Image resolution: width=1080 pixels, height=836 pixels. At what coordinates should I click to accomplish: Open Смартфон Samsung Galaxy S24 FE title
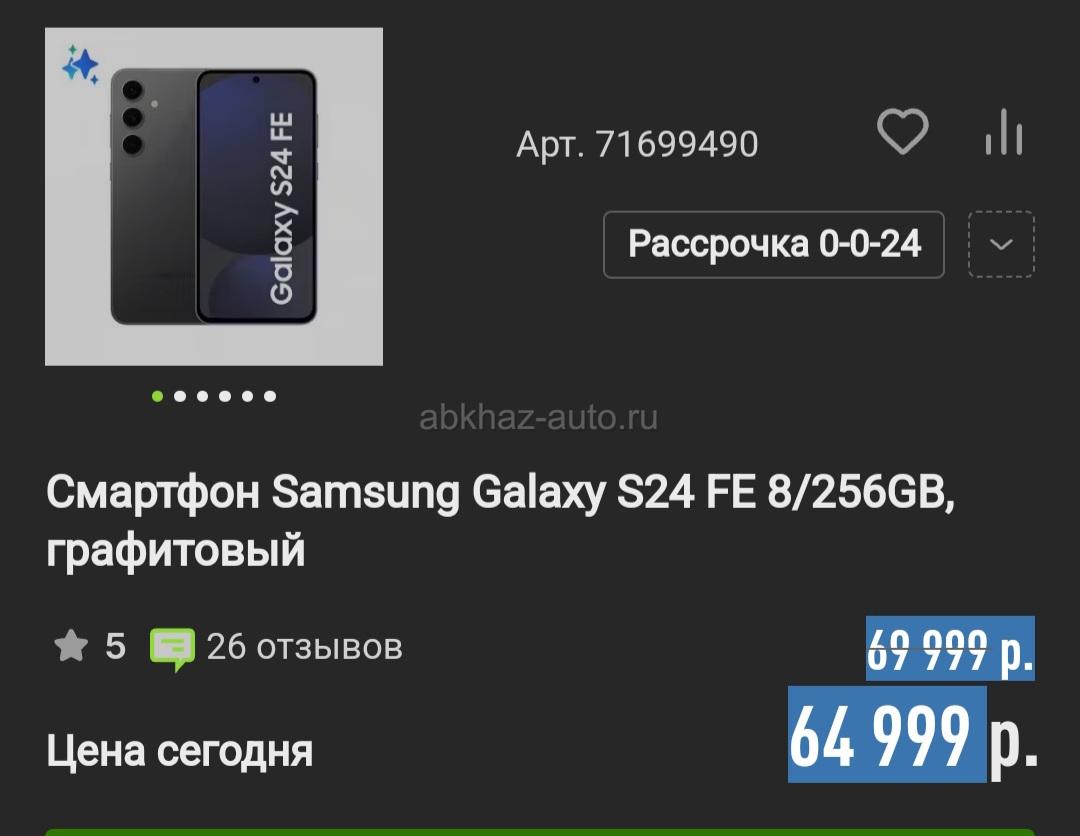coord(501,521)
